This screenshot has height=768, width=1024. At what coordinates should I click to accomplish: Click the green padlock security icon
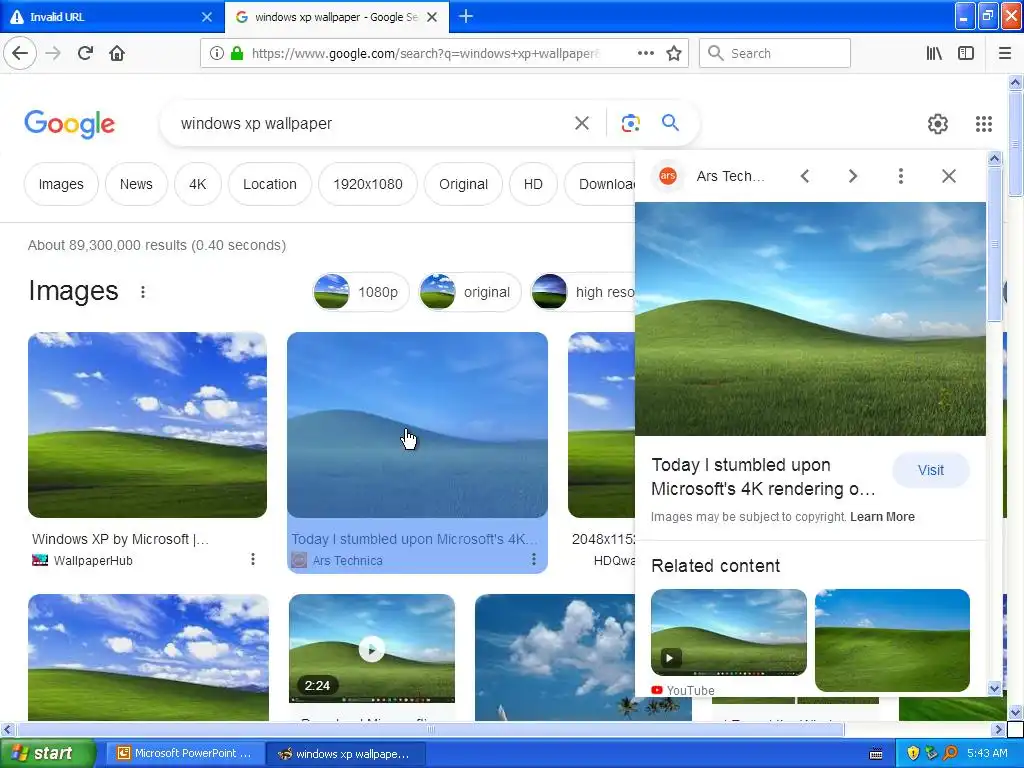pyautogui.click(x=236, y=53)
